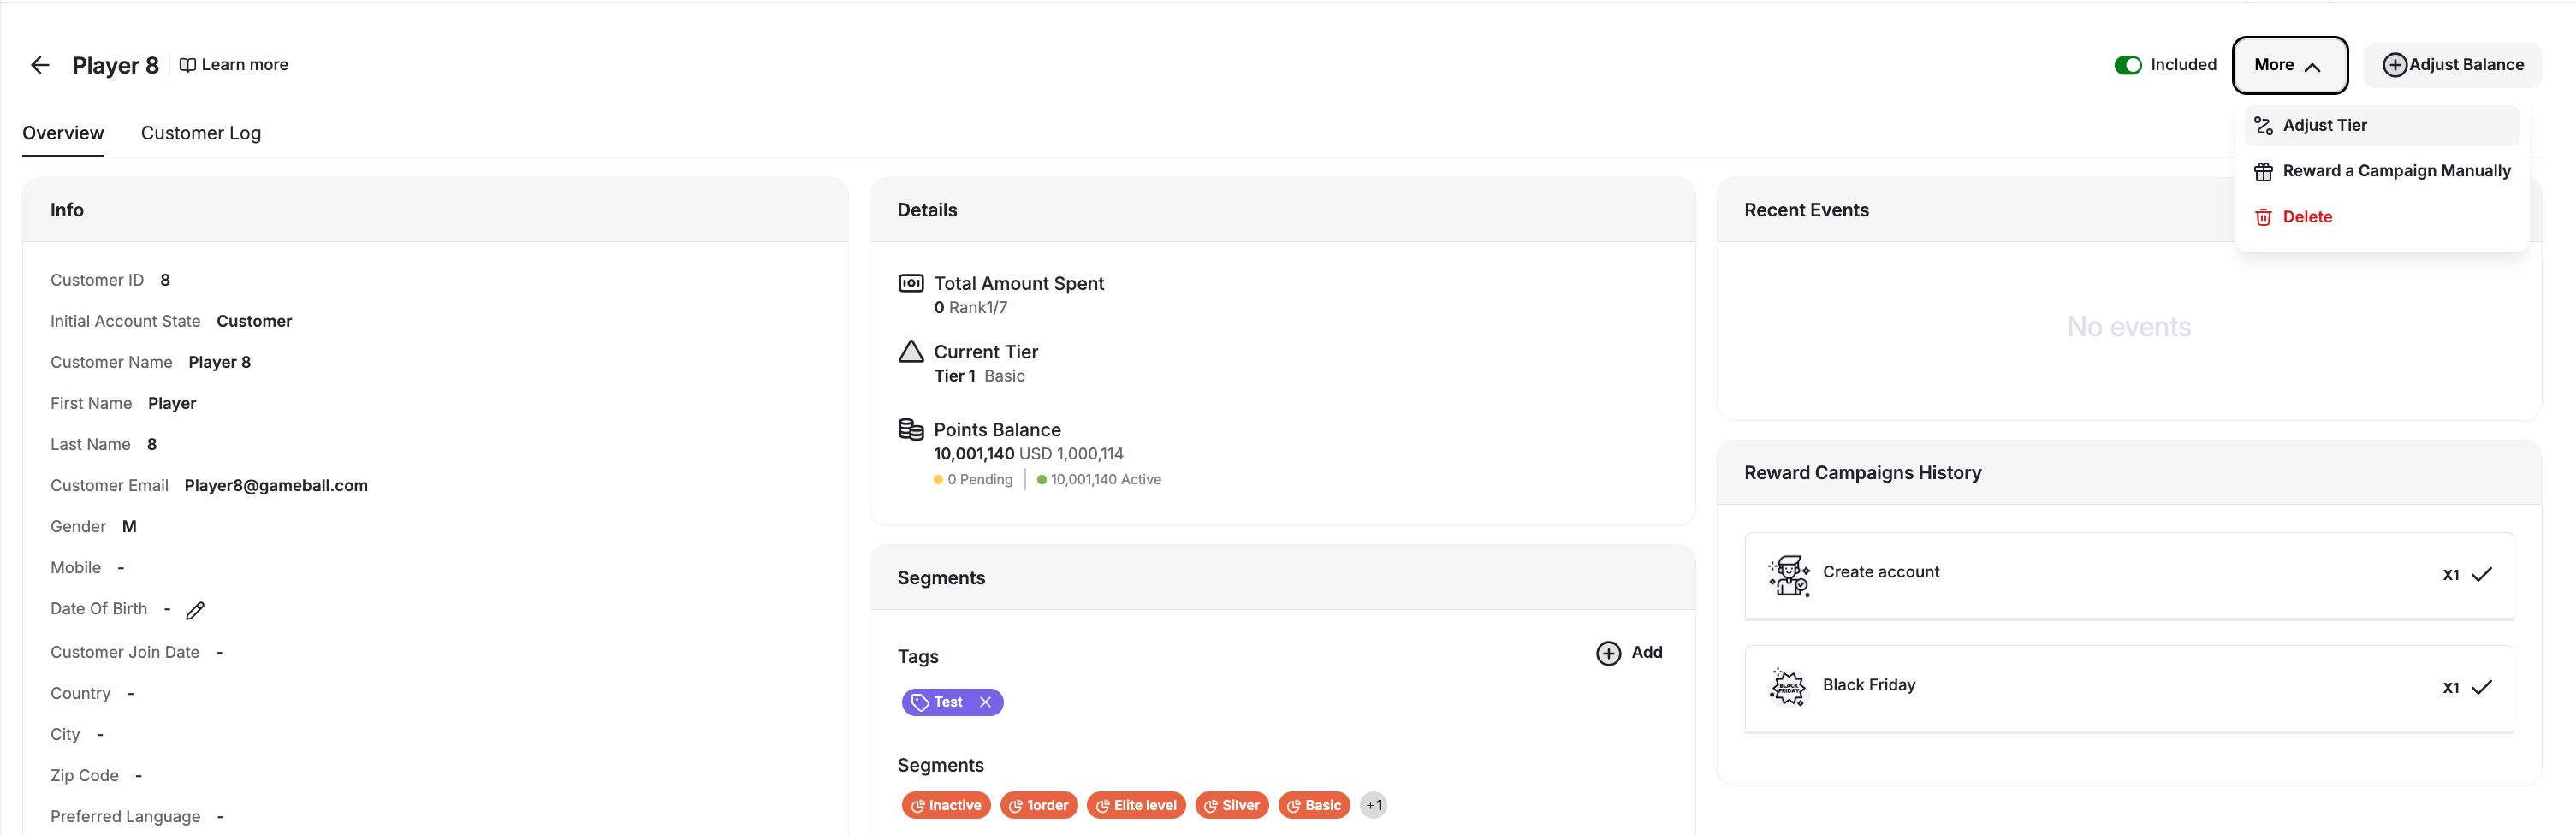
Task: Select the pencil icon to edit Date Of Birth
Action: click(x=194, y=610)
